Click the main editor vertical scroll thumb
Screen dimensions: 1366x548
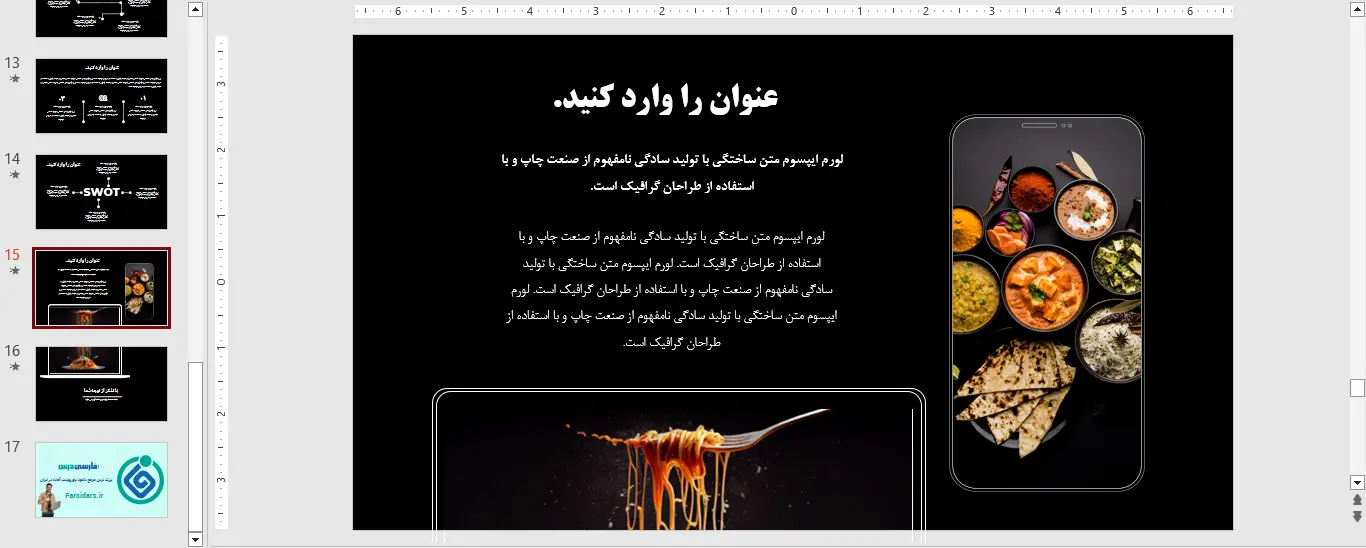pyautogui.click(x=1357, y=388)
